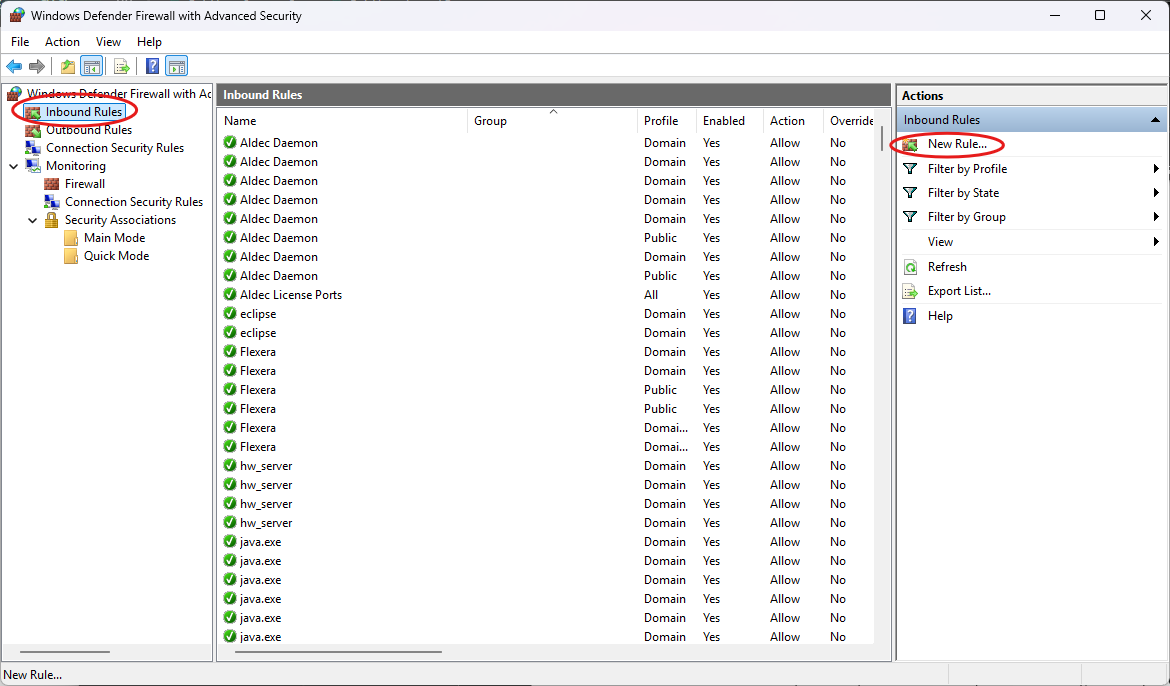Select the Outbound Rules tree node
This screenshot has height=686, width=1170.
(88, 130)
